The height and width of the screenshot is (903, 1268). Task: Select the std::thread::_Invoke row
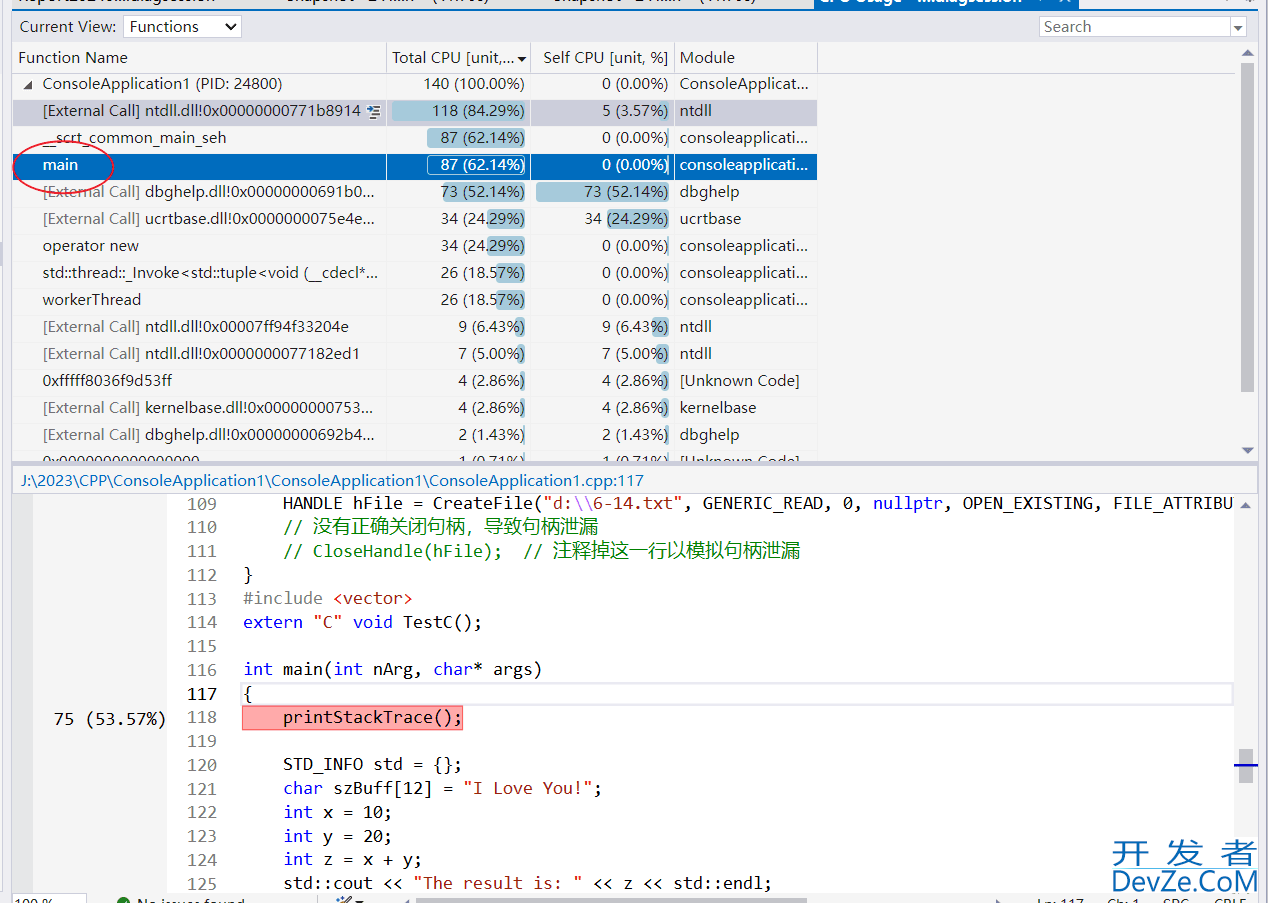coord(415,273)
